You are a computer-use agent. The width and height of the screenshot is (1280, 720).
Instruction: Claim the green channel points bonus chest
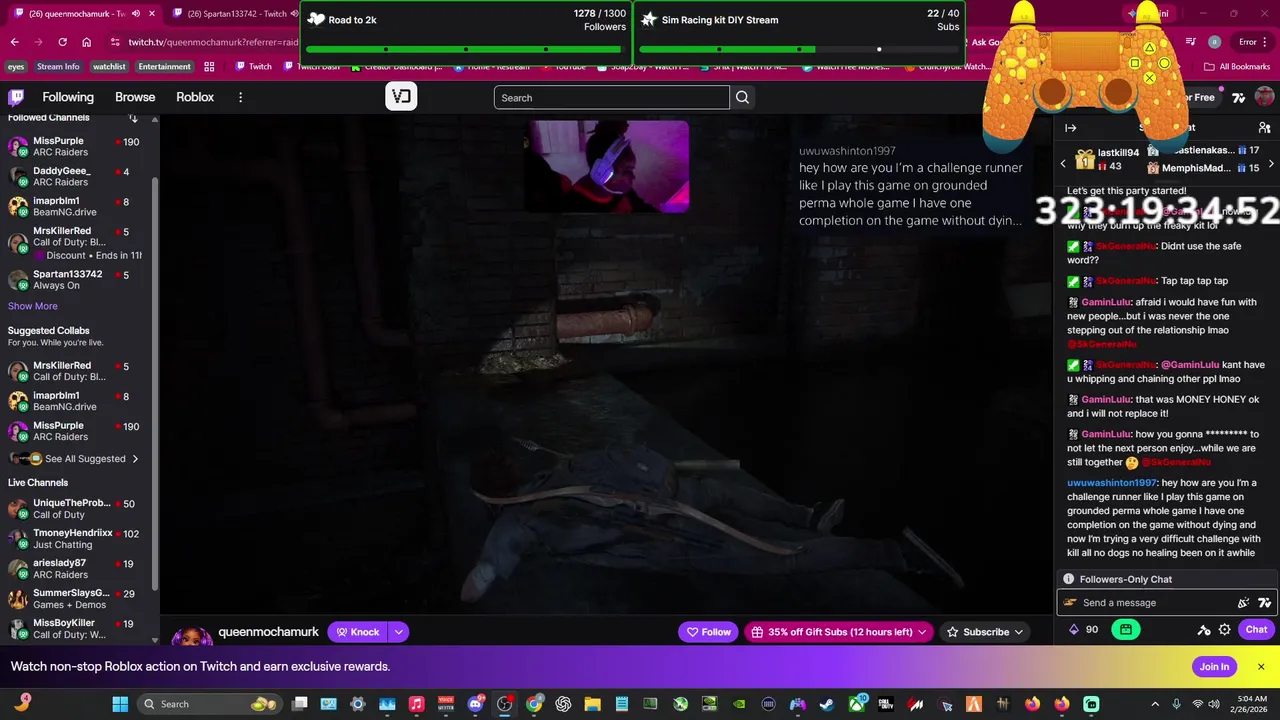pos(1126,629)
